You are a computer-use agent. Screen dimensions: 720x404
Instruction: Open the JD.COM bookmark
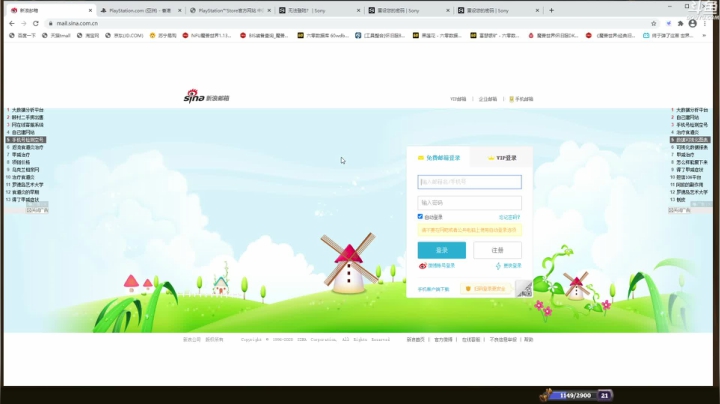[124, 35]
